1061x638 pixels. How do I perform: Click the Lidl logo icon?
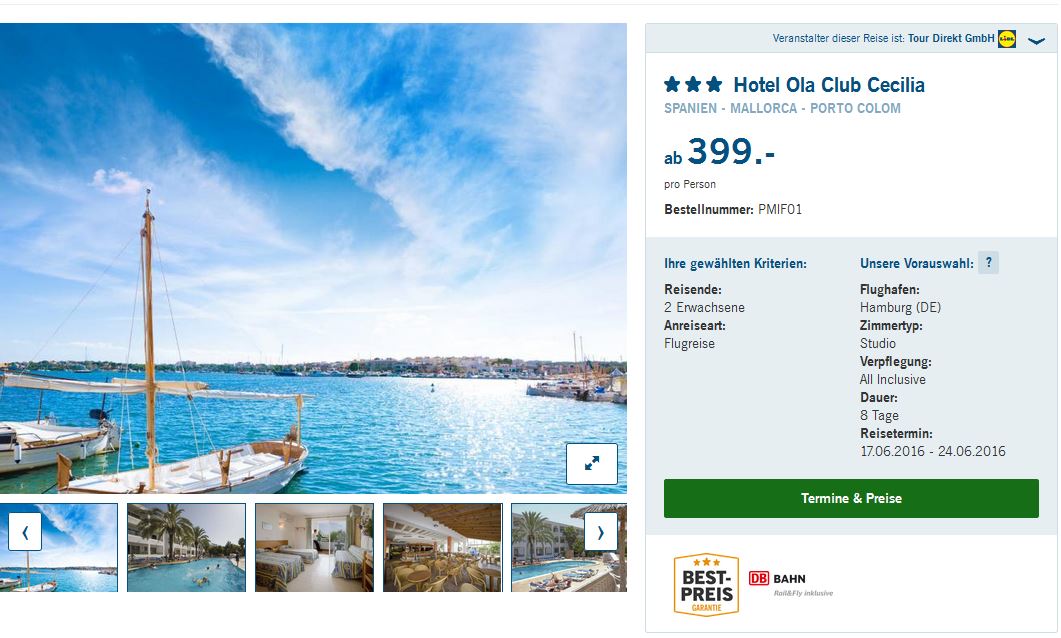[1007, 39]
